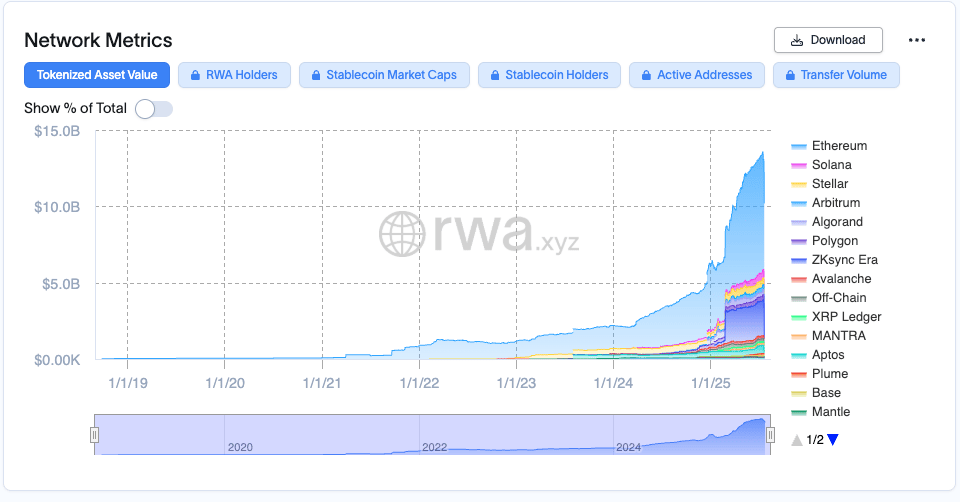Switch to the RWA Holders tab
This screenshot has height=502, width=960.
234,75
